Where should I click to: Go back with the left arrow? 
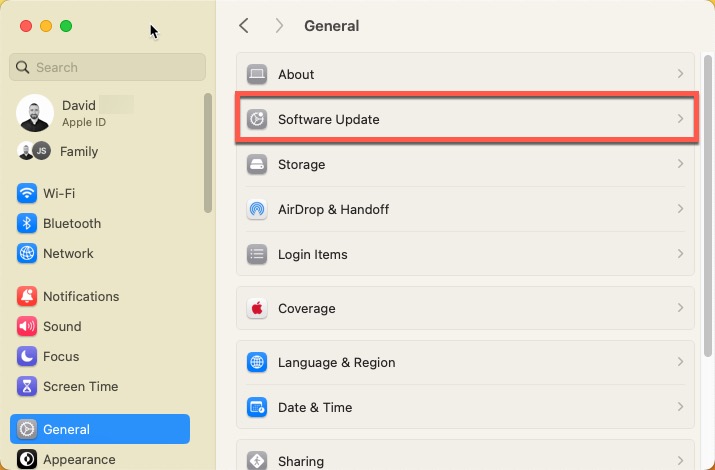[x=244, y=26]
